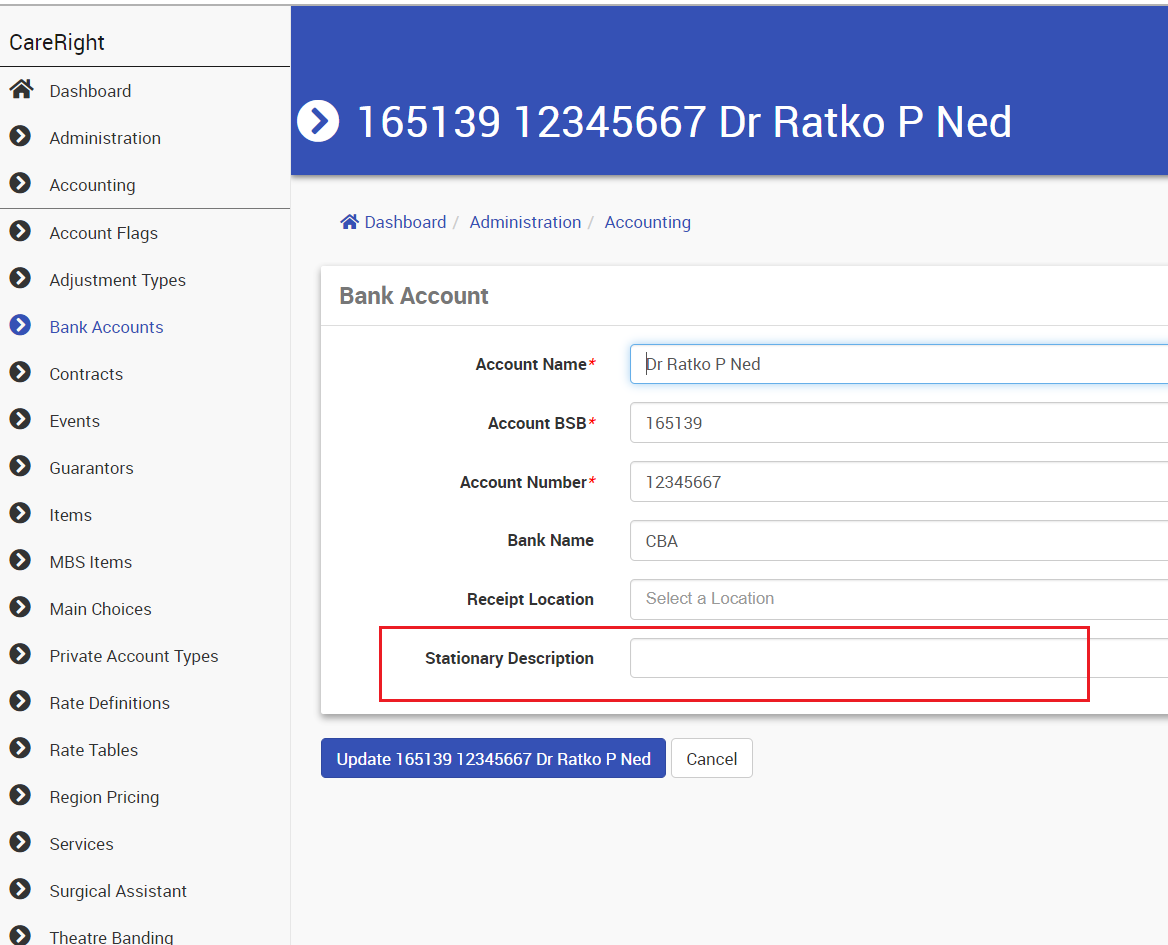Click the home icon beside Dashboard in sidebar
The image size is (1168, 945).
20,90
